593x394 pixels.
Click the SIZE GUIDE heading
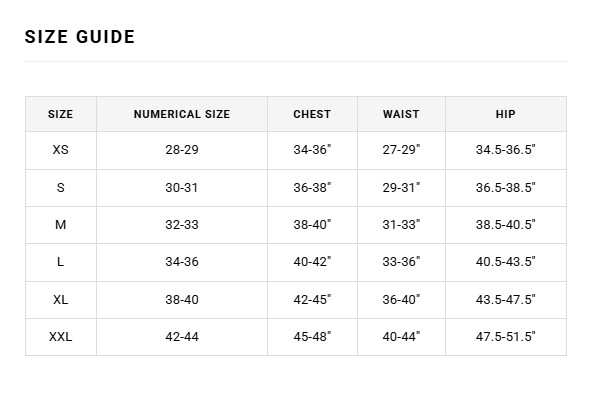[x=80, y=37]
